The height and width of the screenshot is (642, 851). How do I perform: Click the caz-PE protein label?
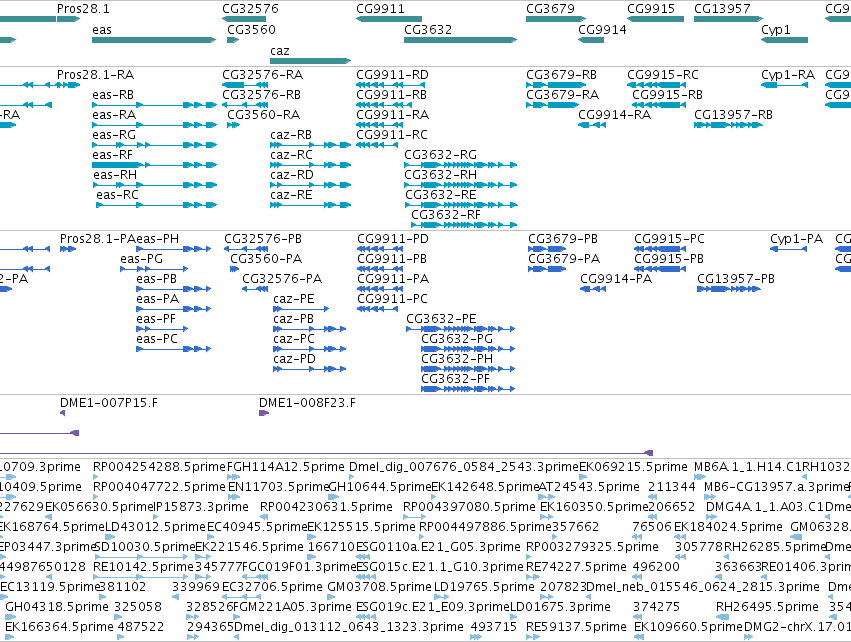click(294, 300)
